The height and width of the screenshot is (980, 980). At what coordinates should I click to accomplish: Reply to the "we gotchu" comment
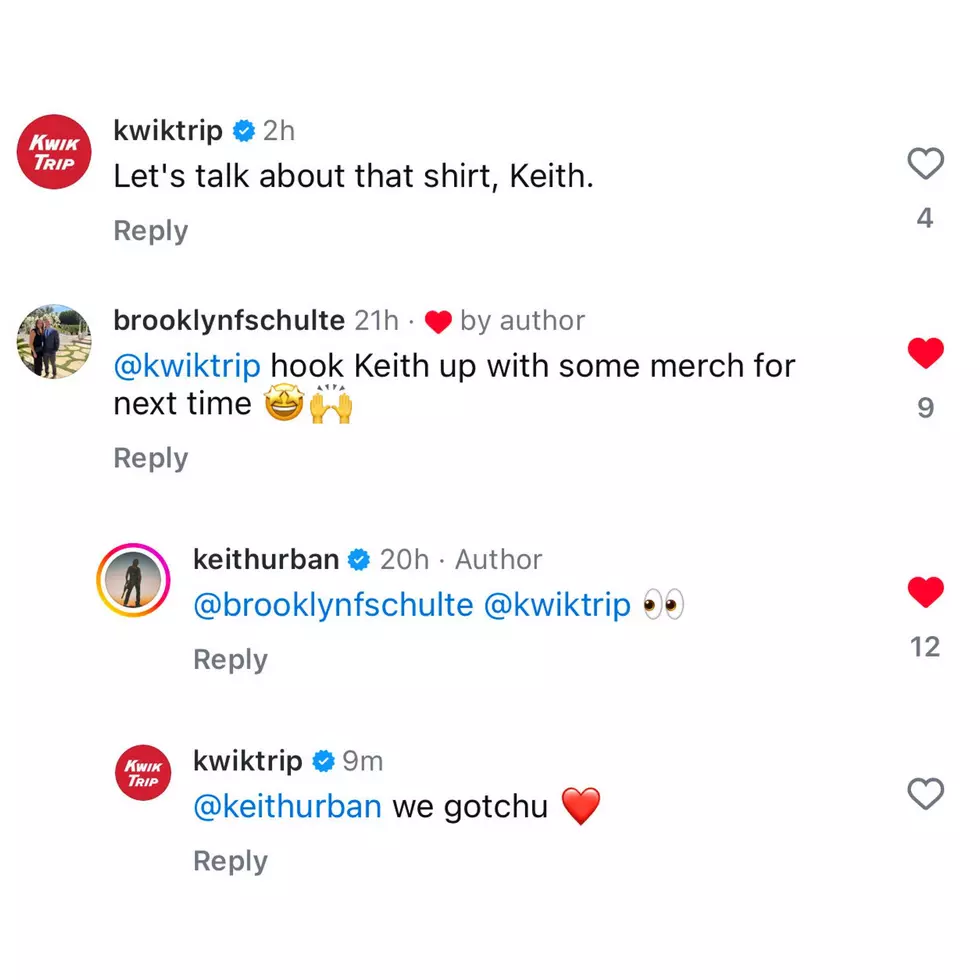point(231,861)
